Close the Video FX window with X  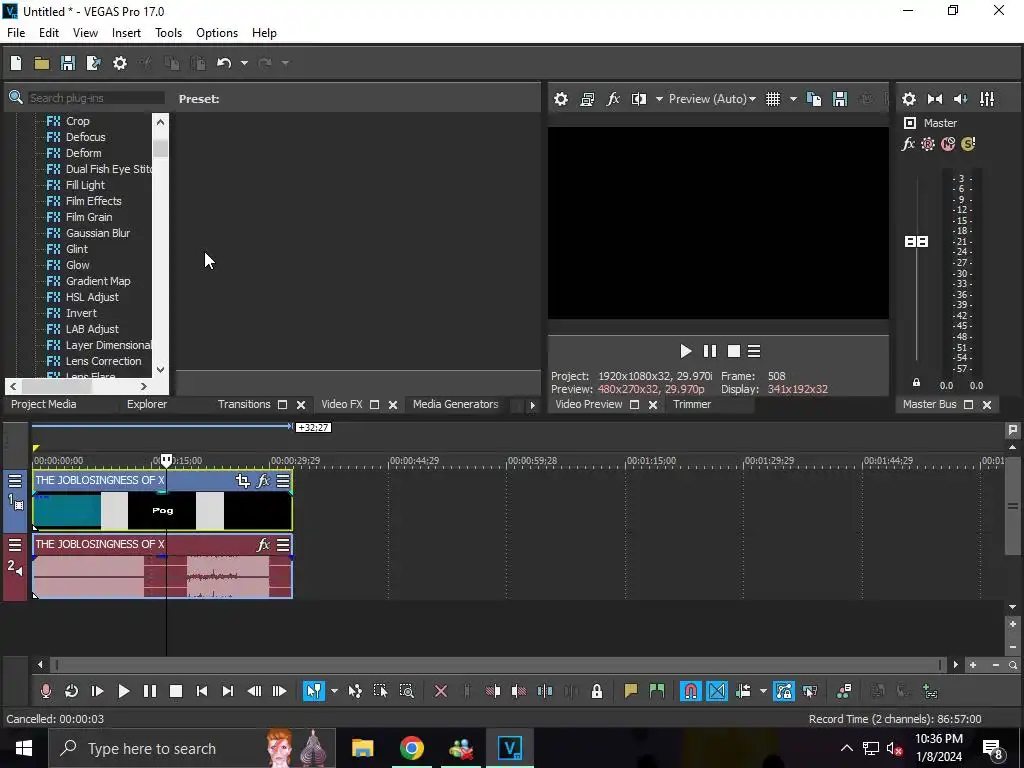pyautogui.click(x=393, y=405)
